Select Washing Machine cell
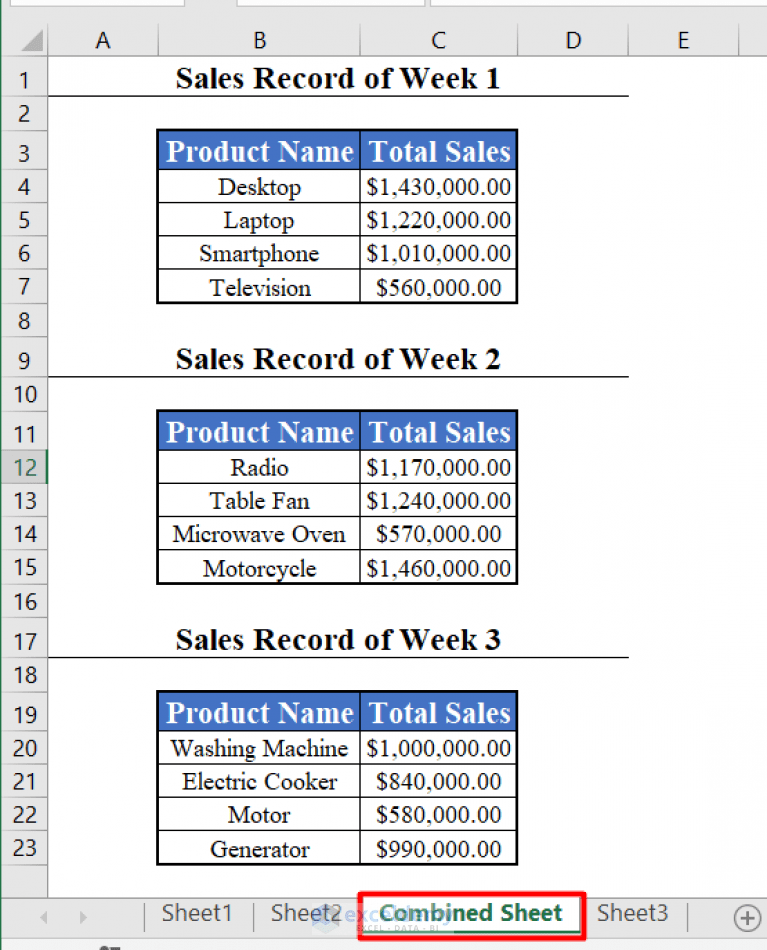 point(259,748)
